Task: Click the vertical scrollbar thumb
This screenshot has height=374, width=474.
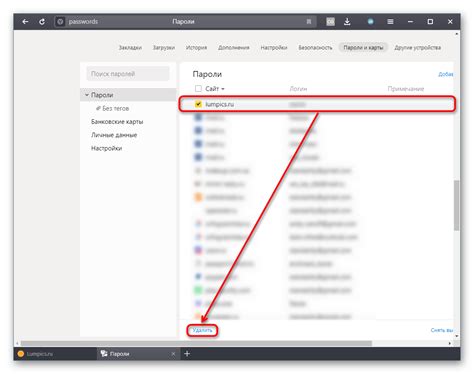Action: (456, 205)
